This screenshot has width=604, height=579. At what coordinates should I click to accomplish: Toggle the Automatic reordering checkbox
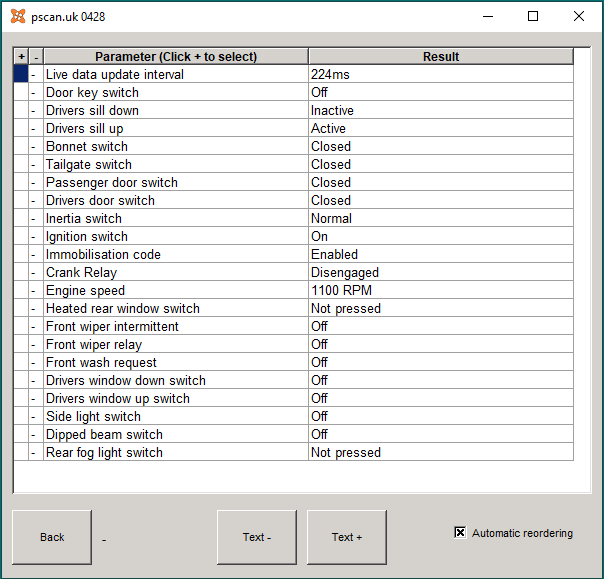point(460,532)
